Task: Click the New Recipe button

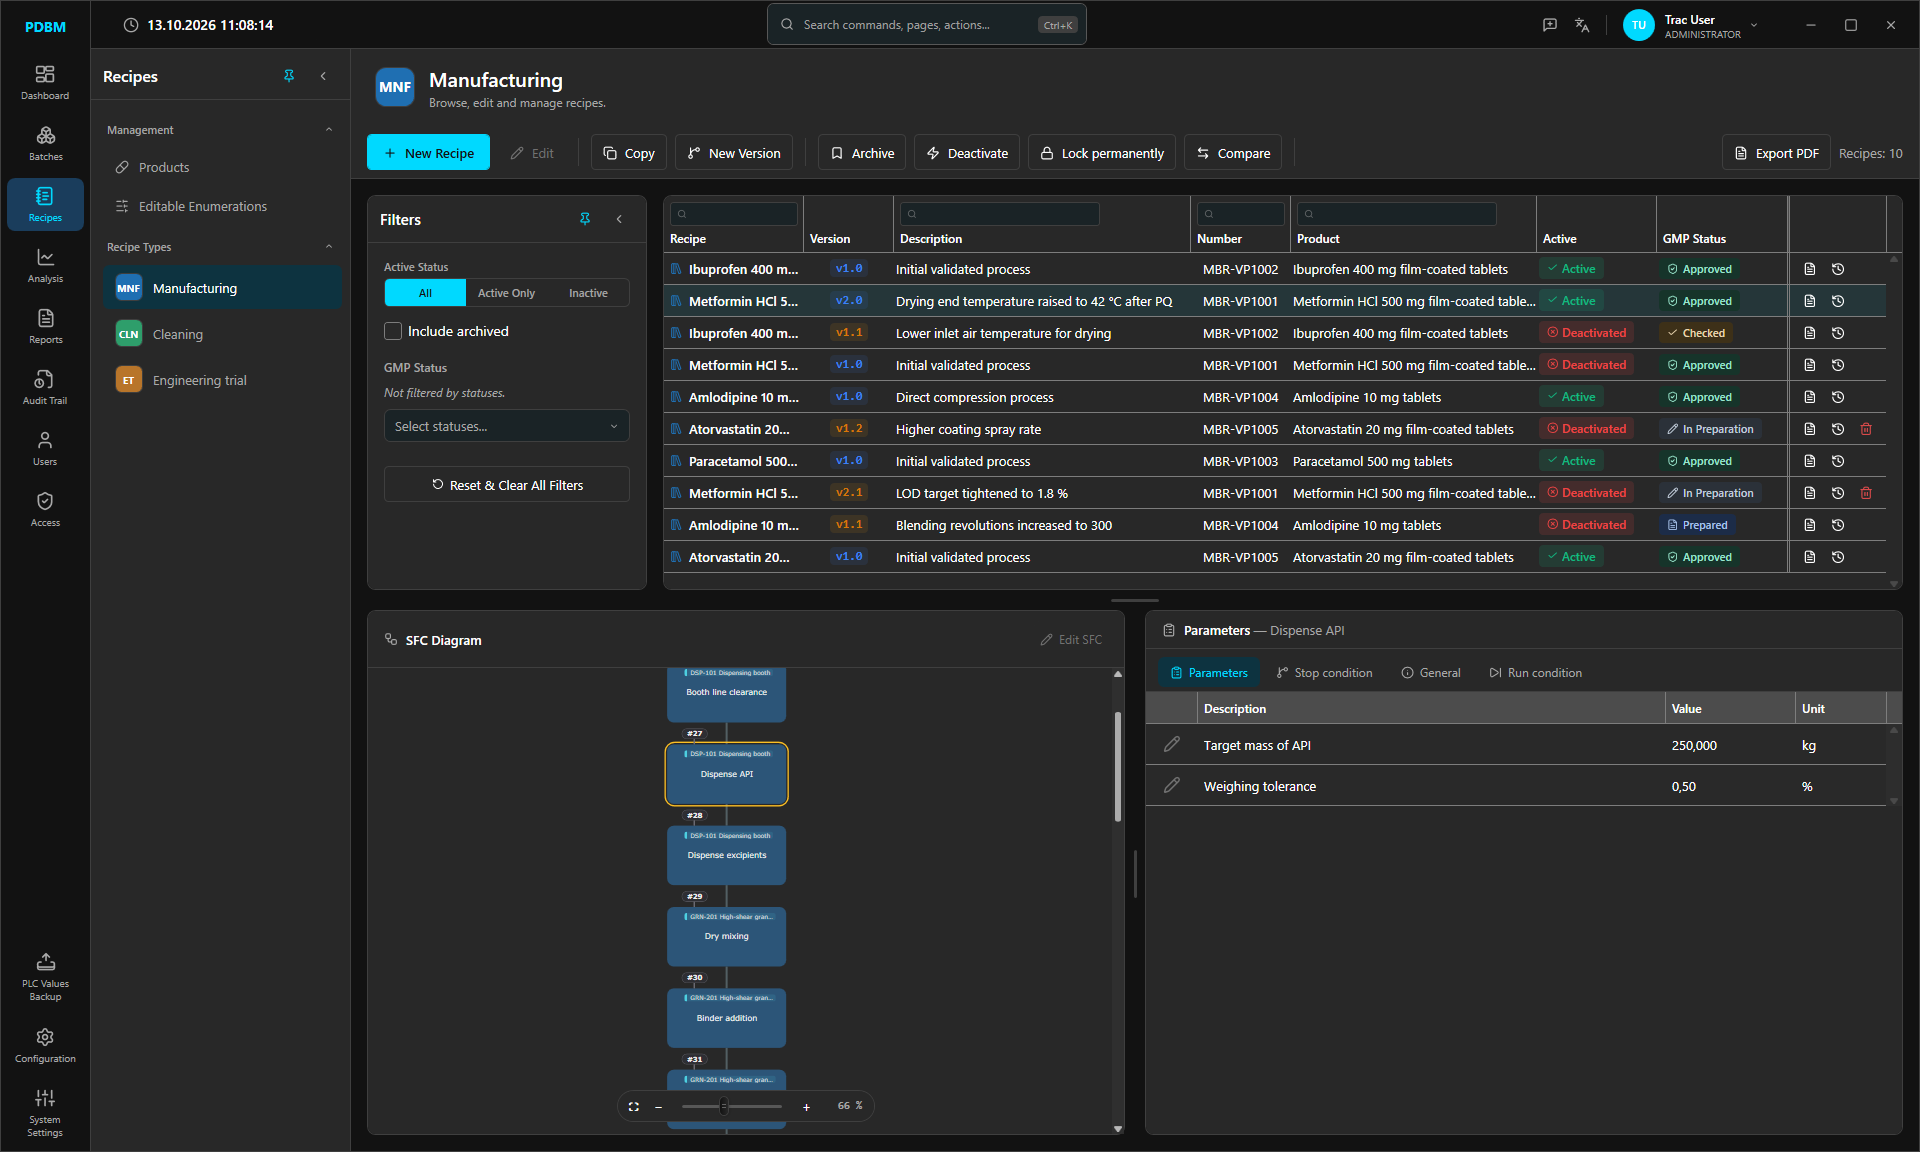Action: tap(428, 153)
